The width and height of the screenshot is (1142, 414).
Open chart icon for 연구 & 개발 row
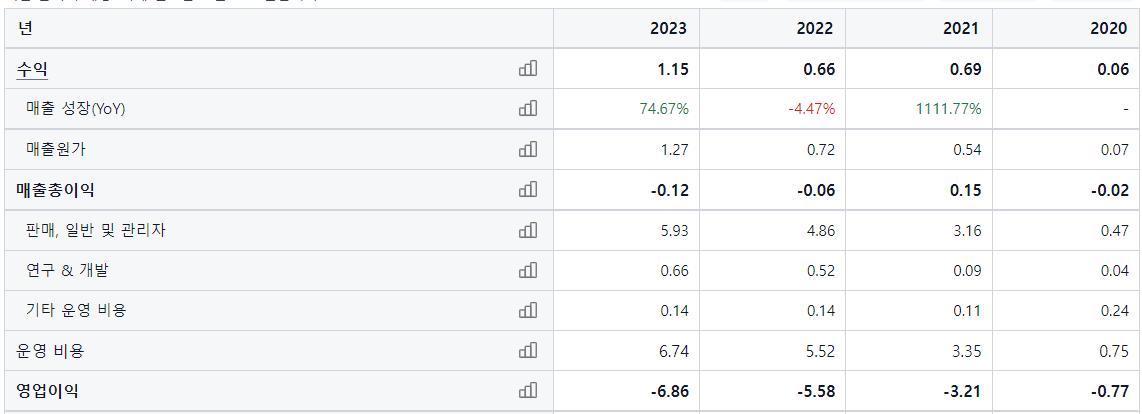click(528, 270)
